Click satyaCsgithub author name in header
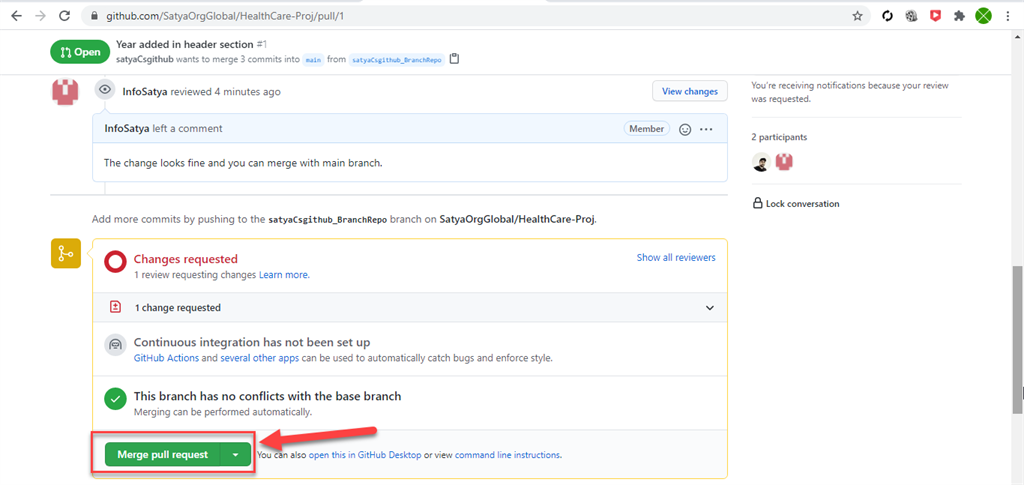The image size is (1024, 485). point(146,59)
